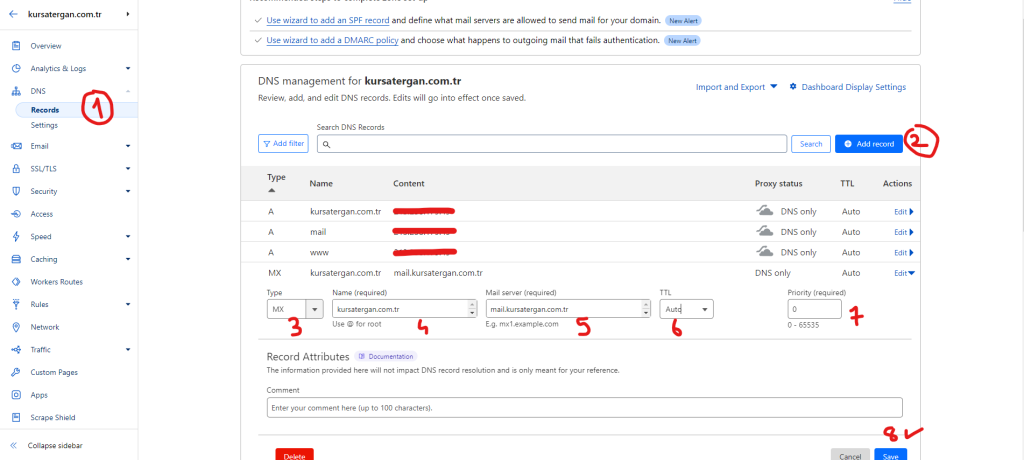Click the Priority (required) field
1024x460 pixels.
point(814,309)
